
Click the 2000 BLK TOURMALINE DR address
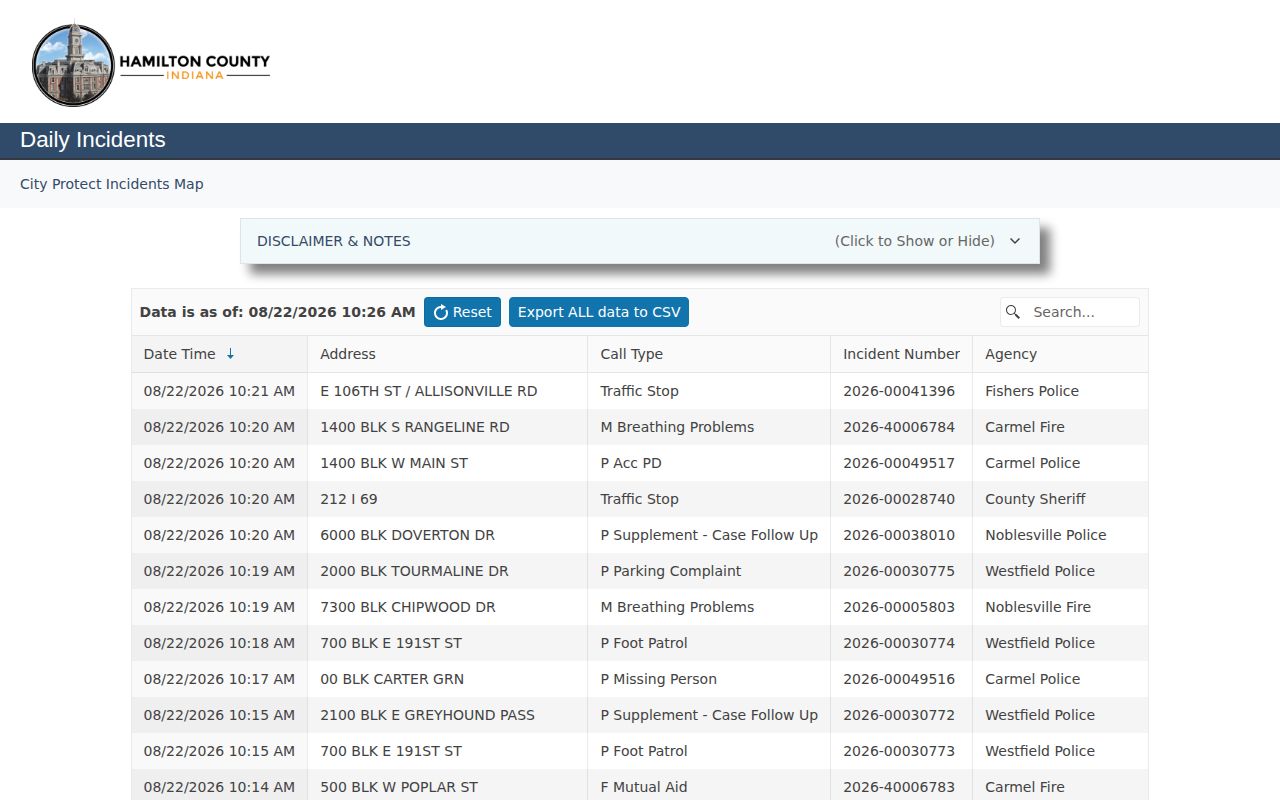[414, 571]
